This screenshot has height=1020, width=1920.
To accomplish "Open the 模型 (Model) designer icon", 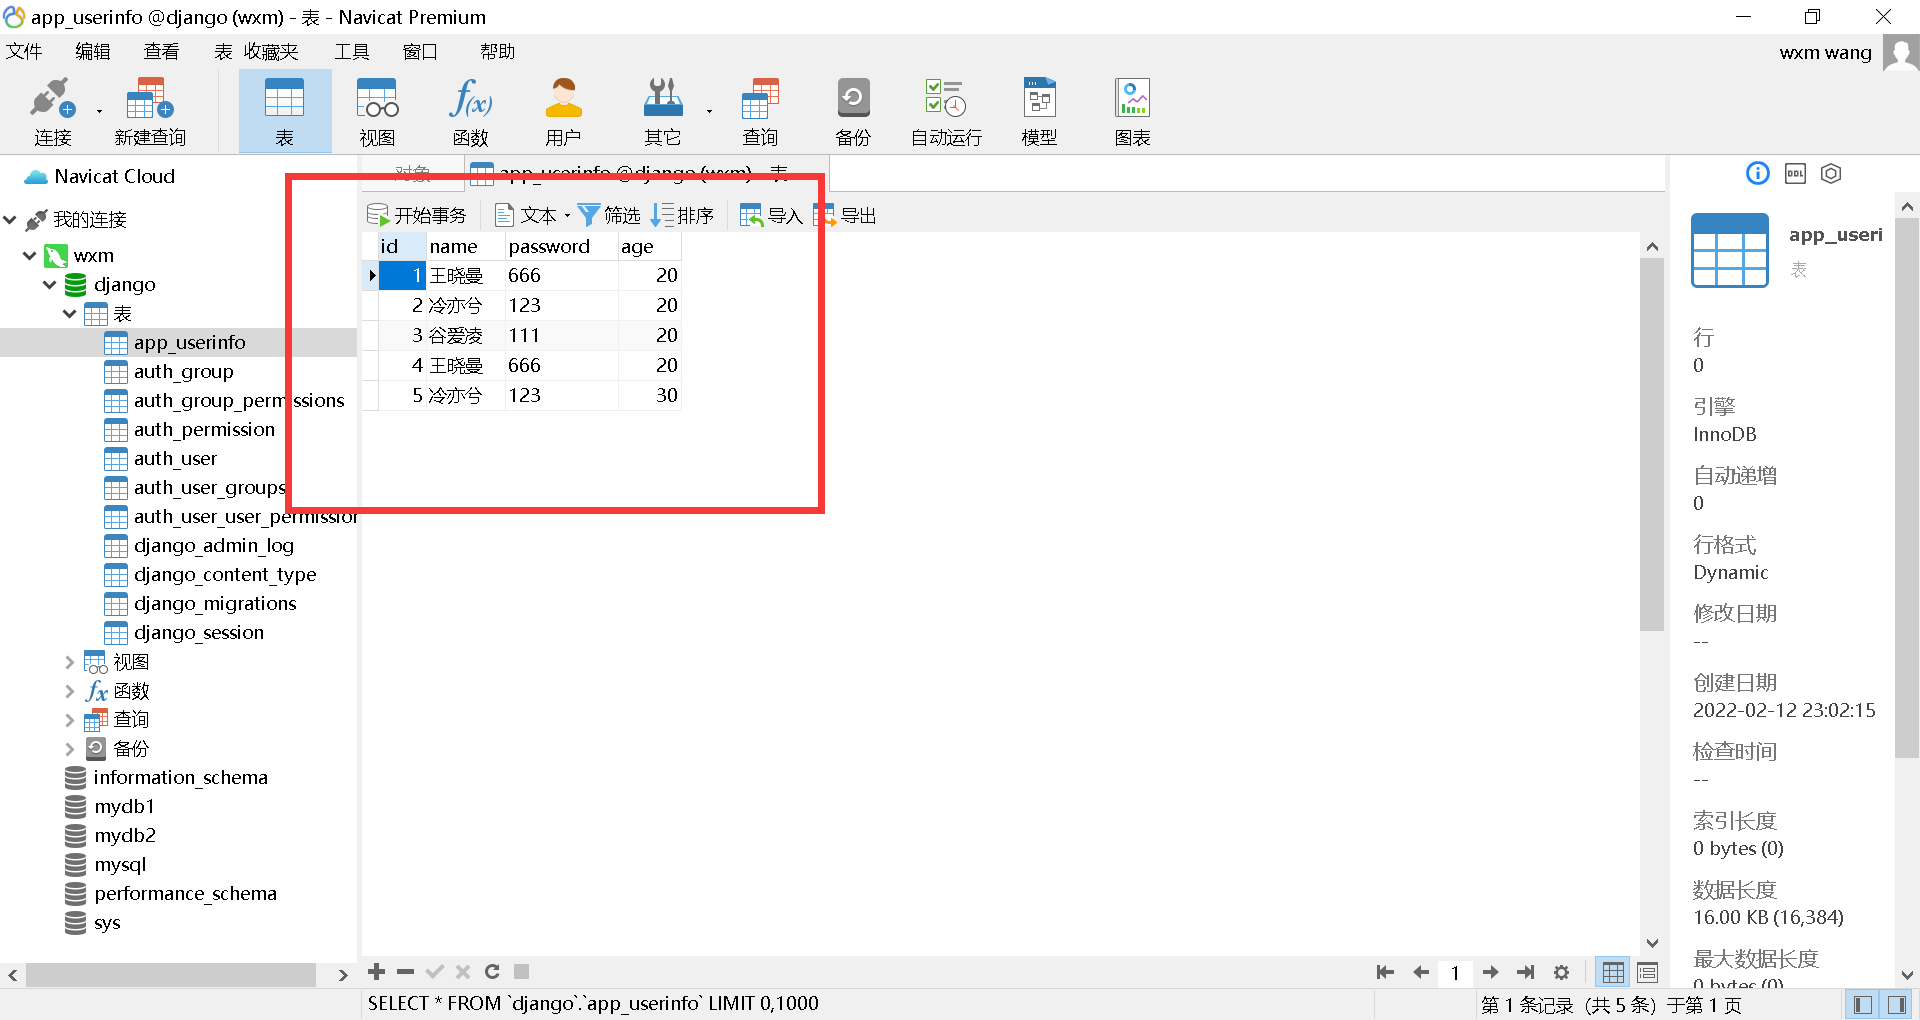I will [1038, 110].
